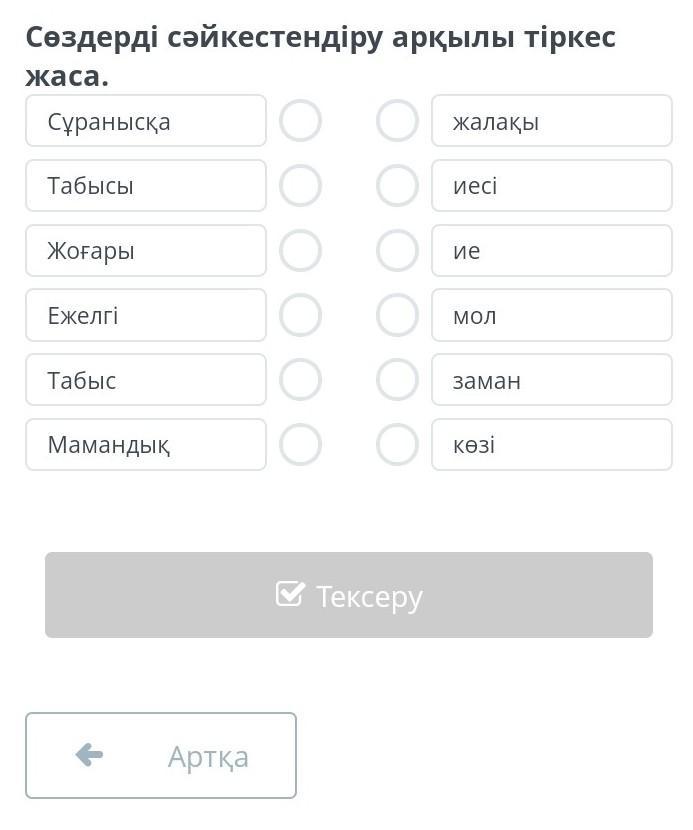Select the radio circle beside заман
Image resolution: width=693 pixels, height=830 pixels.
click(x=397, y=380)
